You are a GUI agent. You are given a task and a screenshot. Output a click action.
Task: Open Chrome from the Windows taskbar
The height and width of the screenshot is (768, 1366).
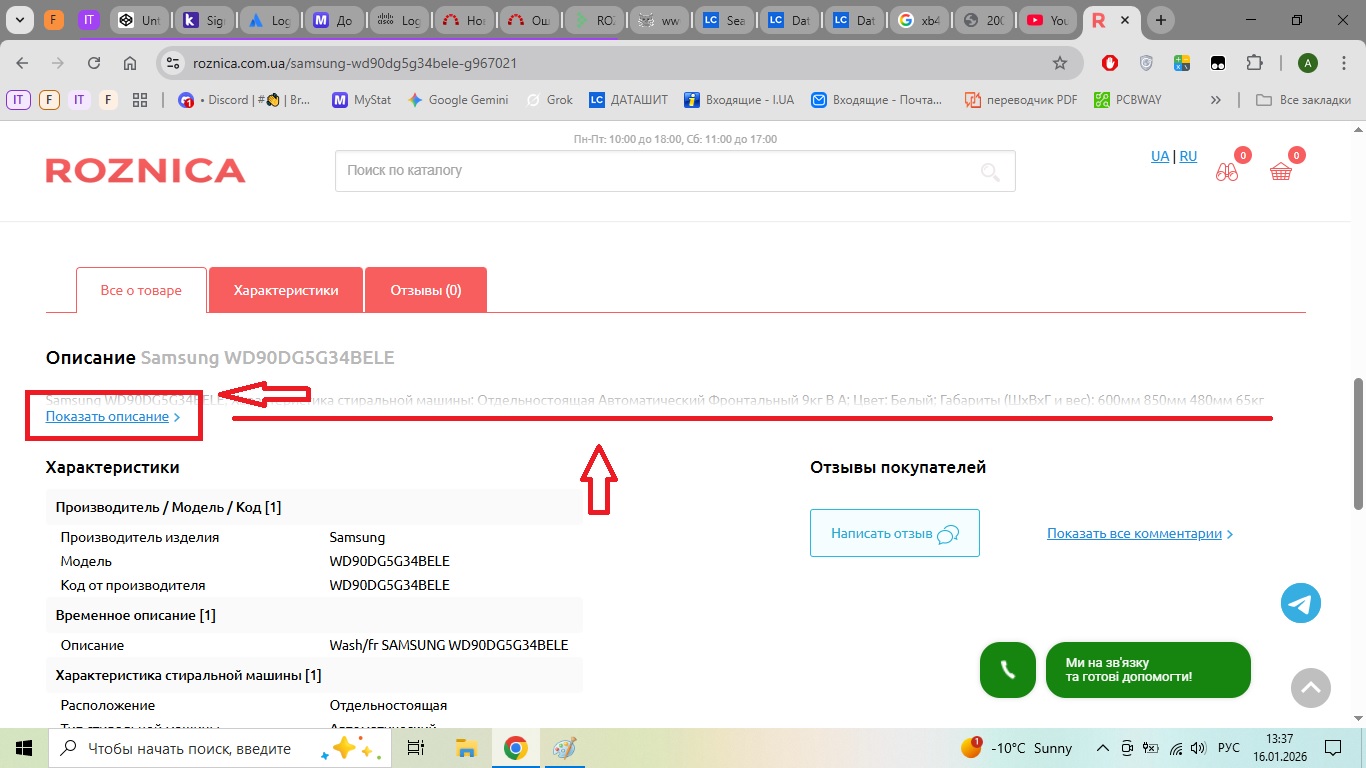(x=515, y=748)
